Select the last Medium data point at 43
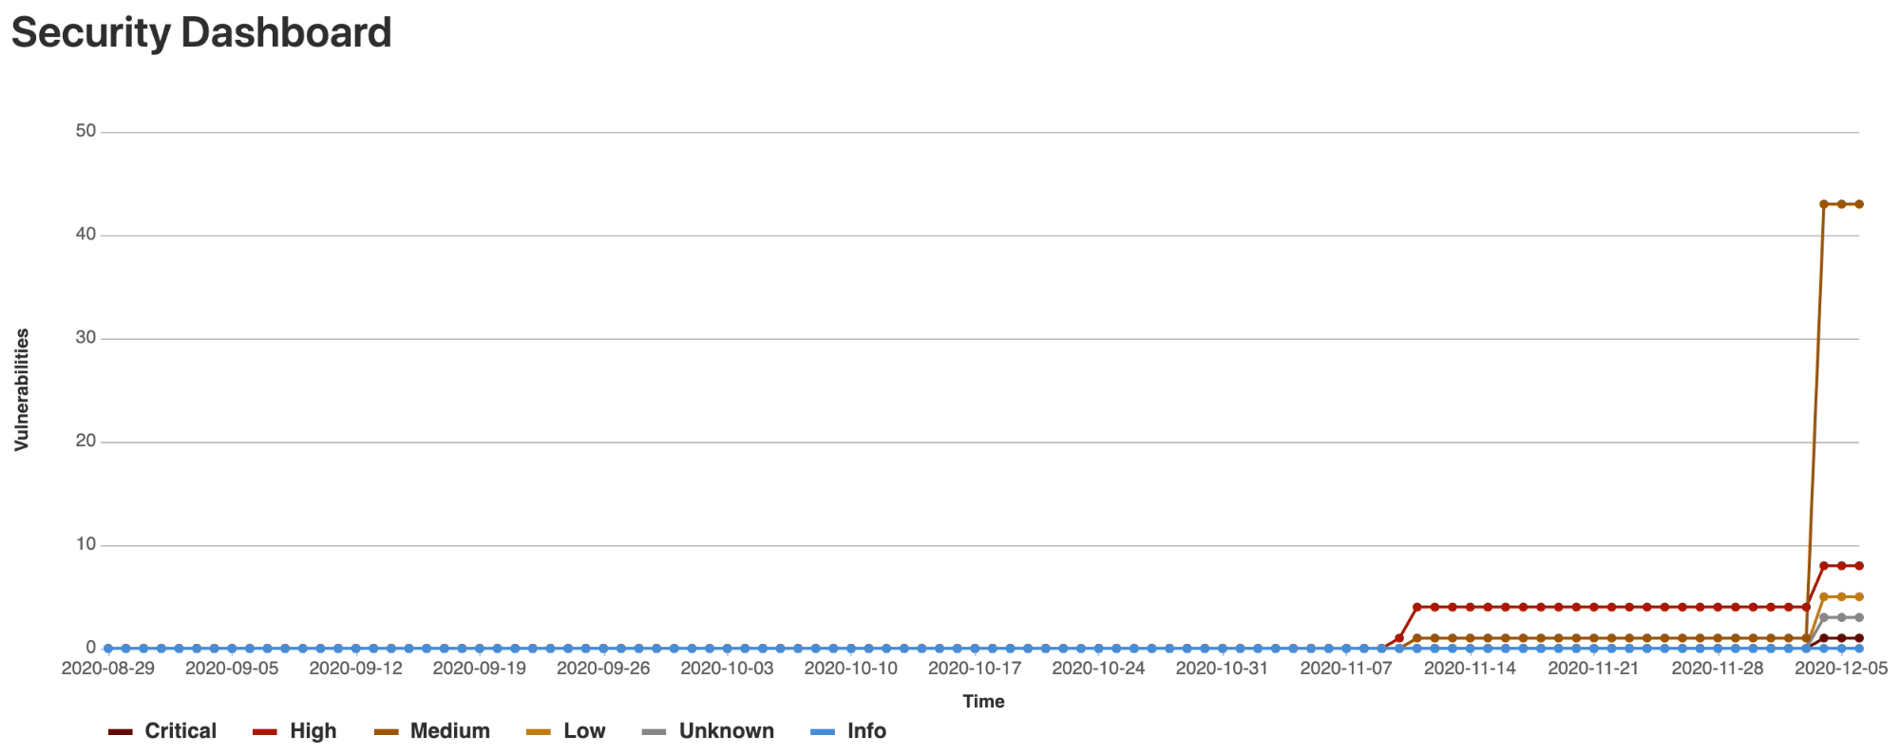 coord(1859,204)
